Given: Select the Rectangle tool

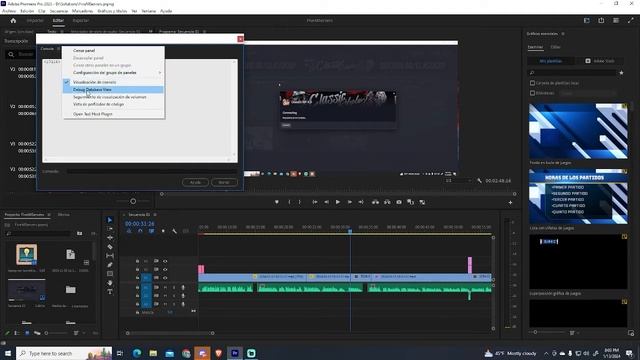Looking at the screenshot, I should (x=110, y=273).
